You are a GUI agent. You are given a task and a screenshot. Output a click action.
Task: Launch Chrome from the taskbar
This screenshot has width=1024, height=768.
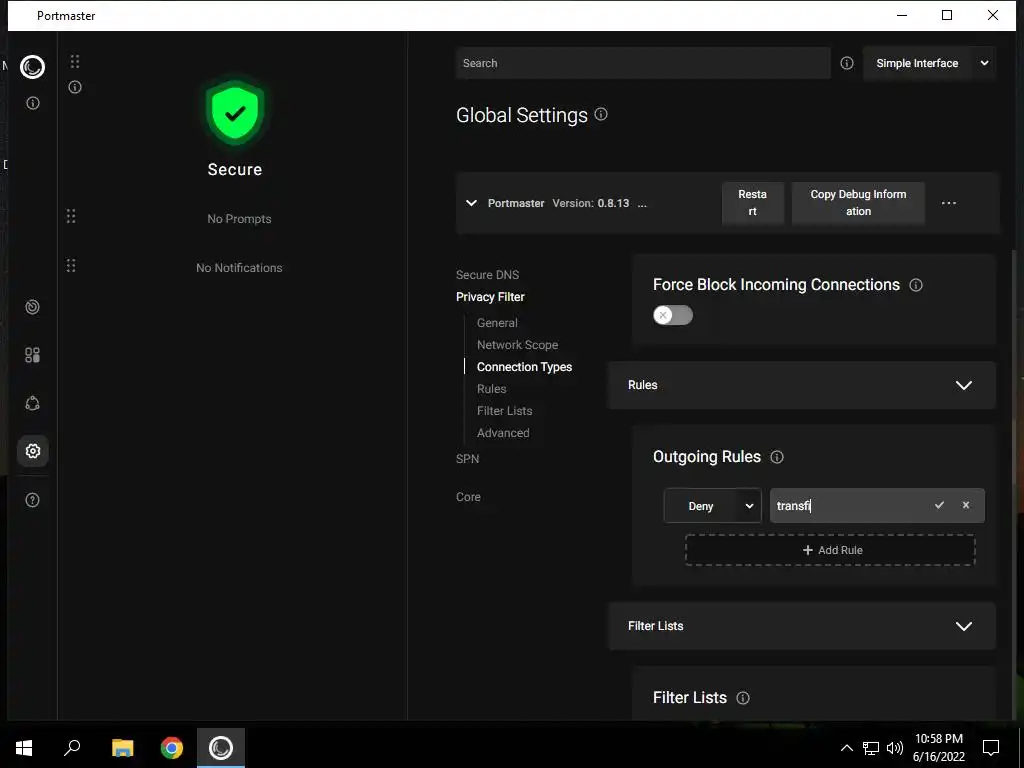[x=172, y=748]
